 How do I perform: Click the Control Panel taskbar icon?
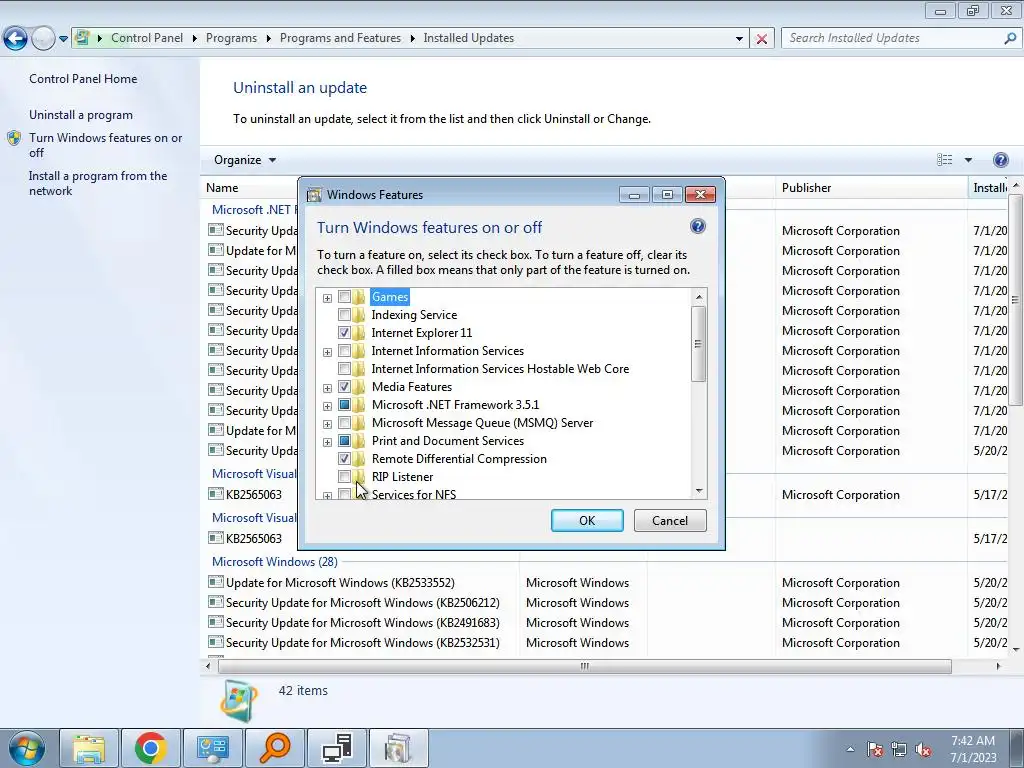(x=212, y=748)
